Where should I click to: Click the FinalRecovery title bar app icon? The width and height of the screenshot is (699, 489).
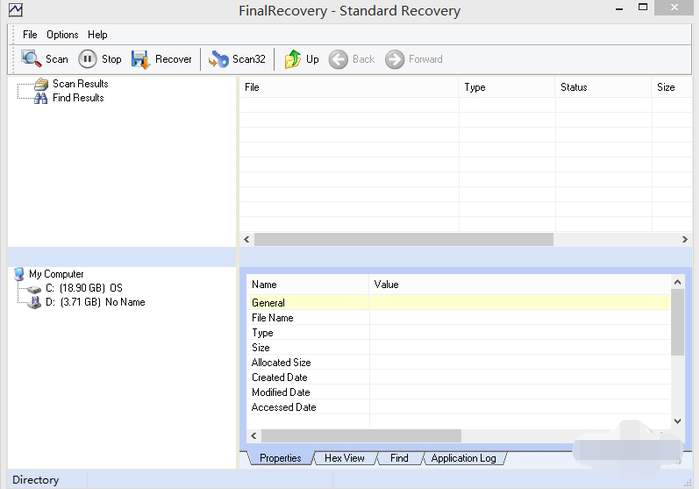tap(16, 10)
